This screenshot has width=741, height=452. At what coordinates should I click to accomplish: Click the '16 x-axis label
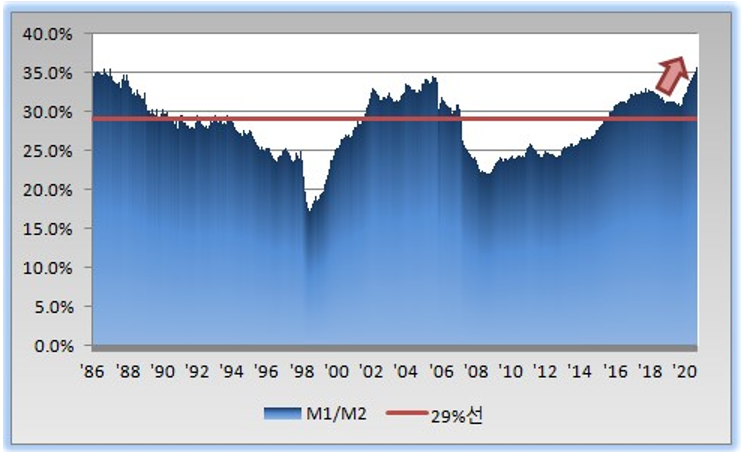[615, 372]
